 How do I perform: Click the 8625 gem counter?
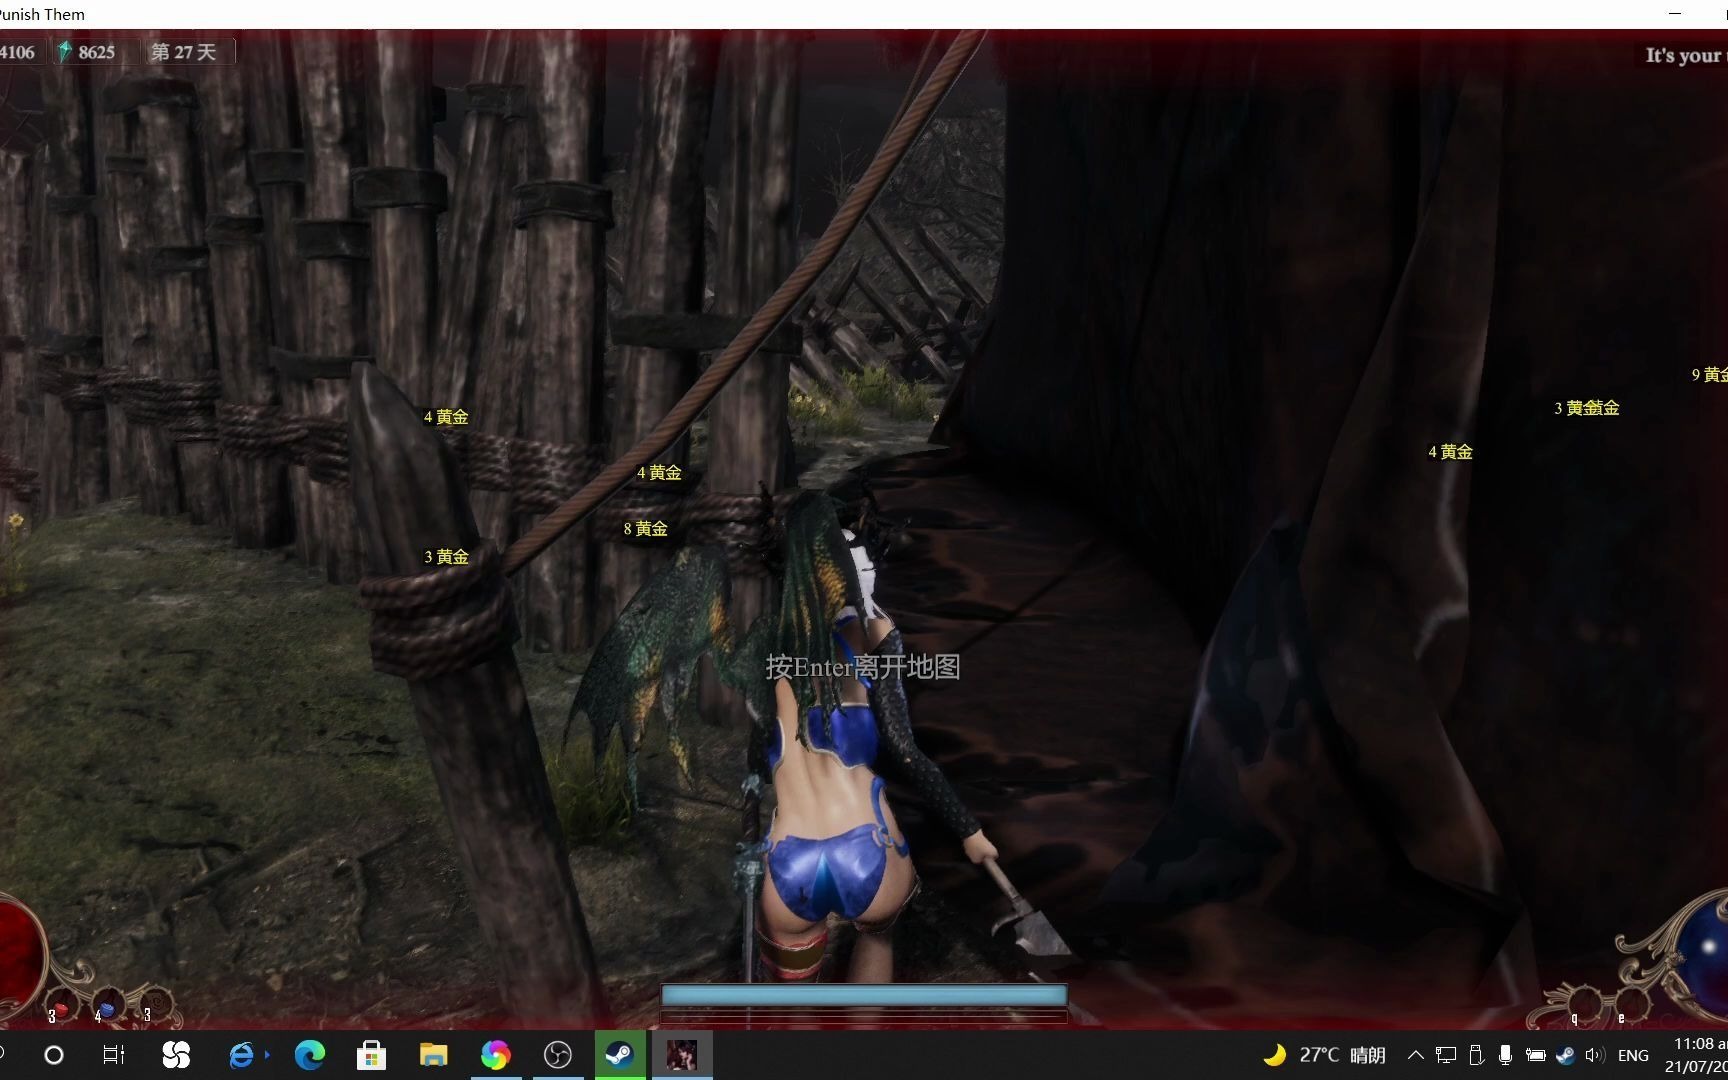tap(96, 52)
